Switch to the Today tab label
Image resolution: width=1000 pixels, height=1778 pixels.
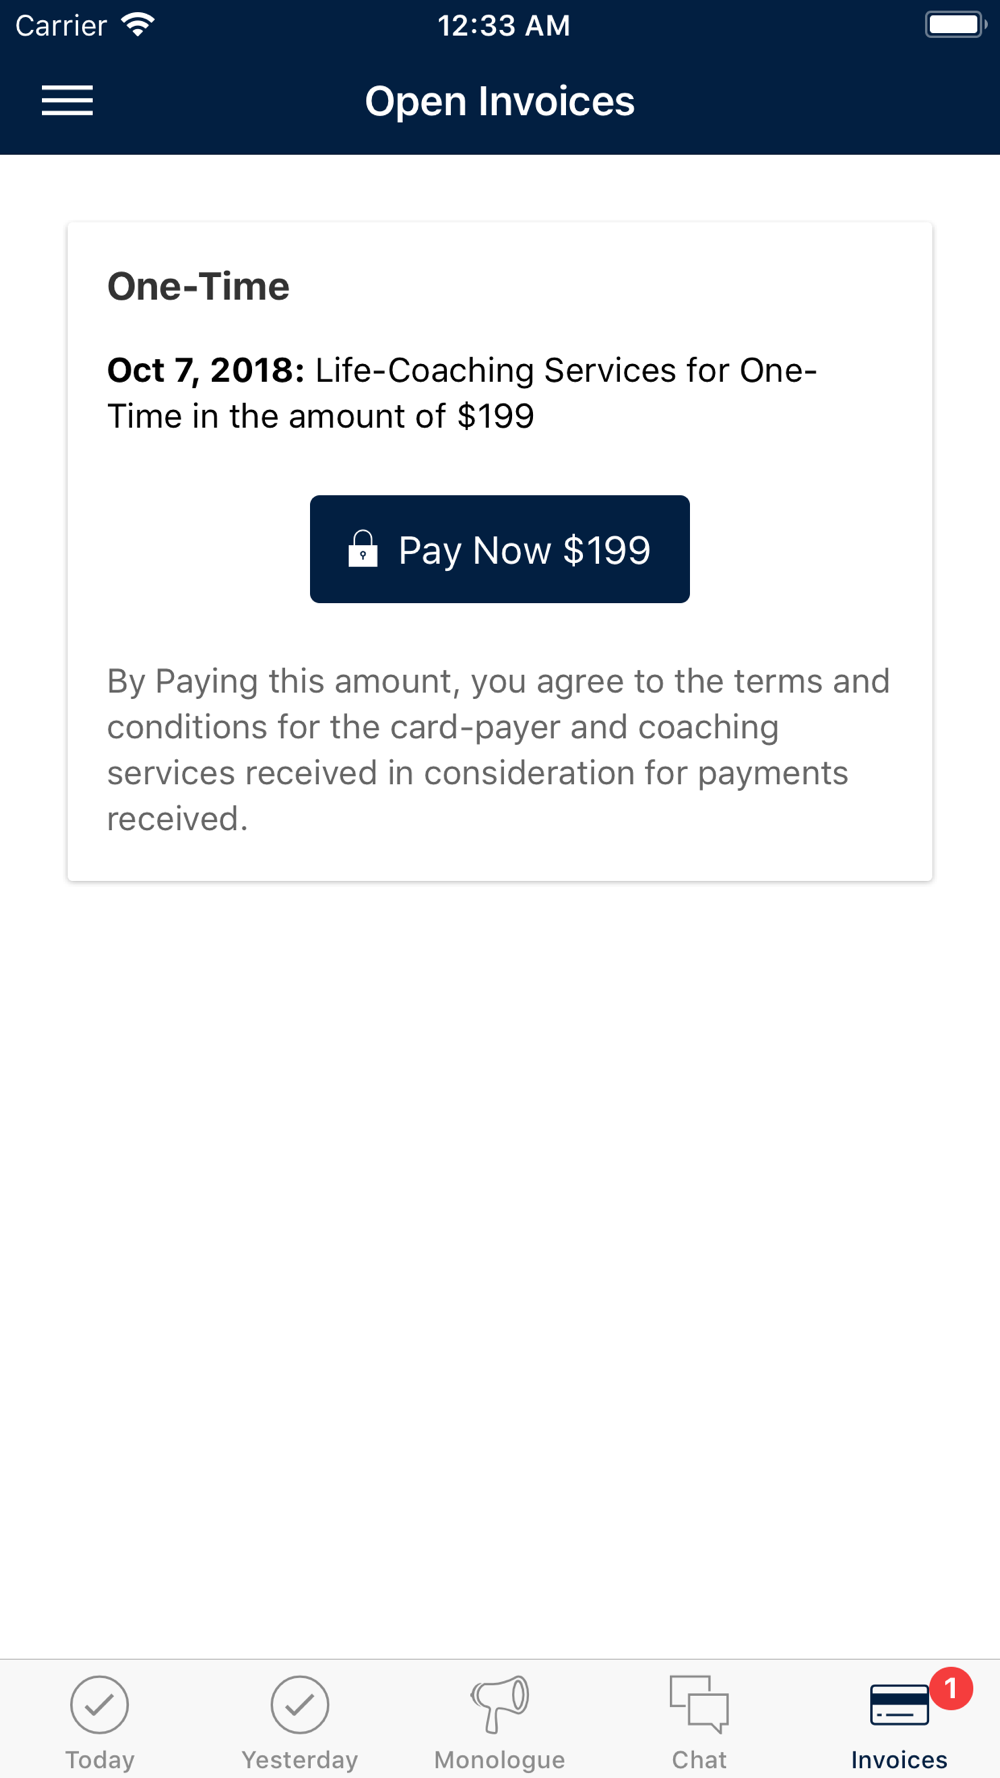100,1759
